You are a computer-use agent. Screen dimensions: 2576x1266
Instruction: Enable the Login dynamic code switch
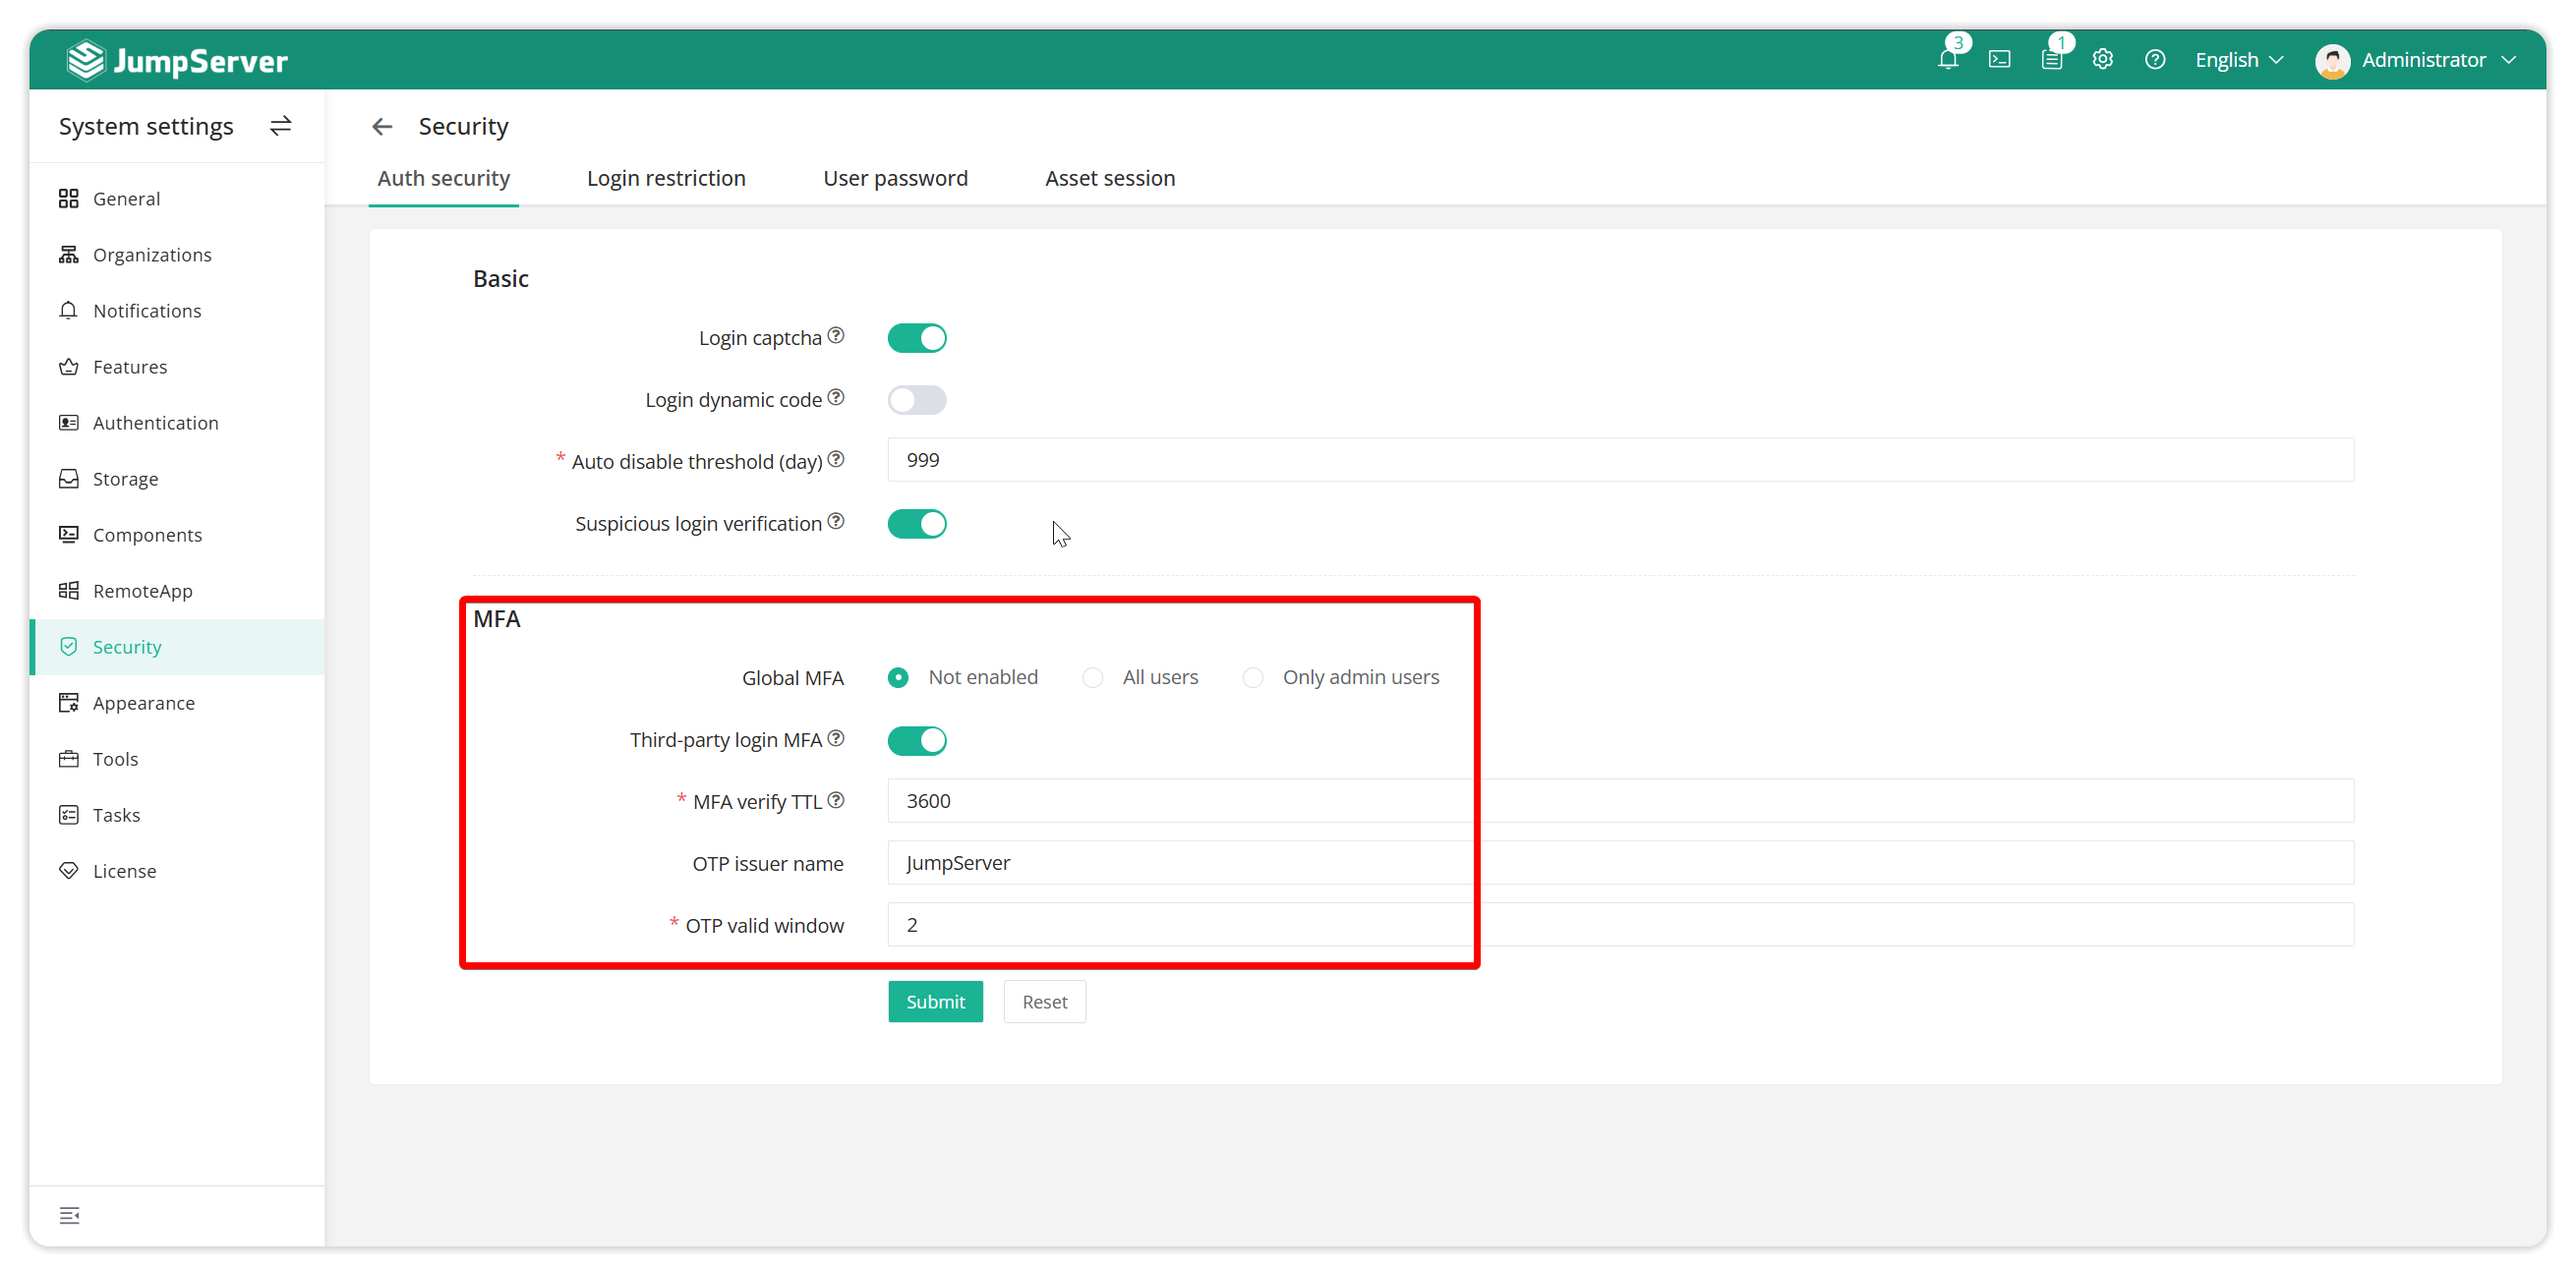coord(917,400)
